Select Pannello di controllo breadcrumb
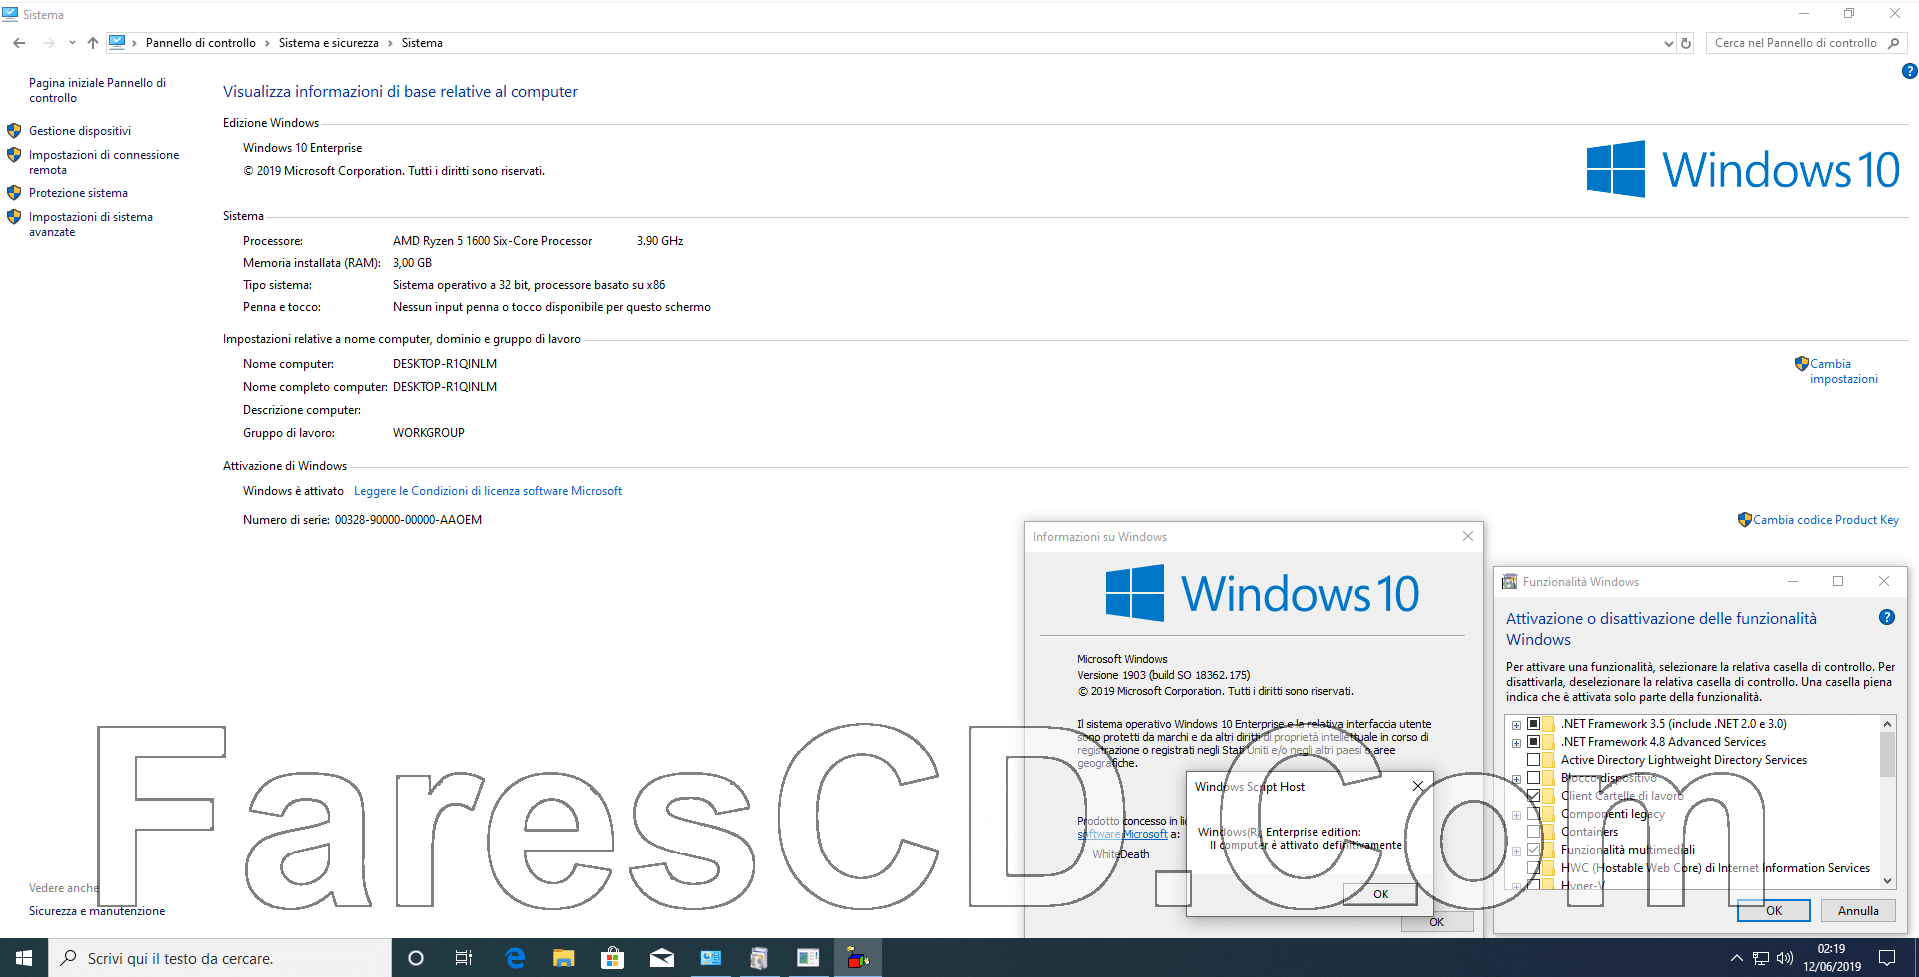Screen dimensions: 1919x977 [x=201, y=43]
